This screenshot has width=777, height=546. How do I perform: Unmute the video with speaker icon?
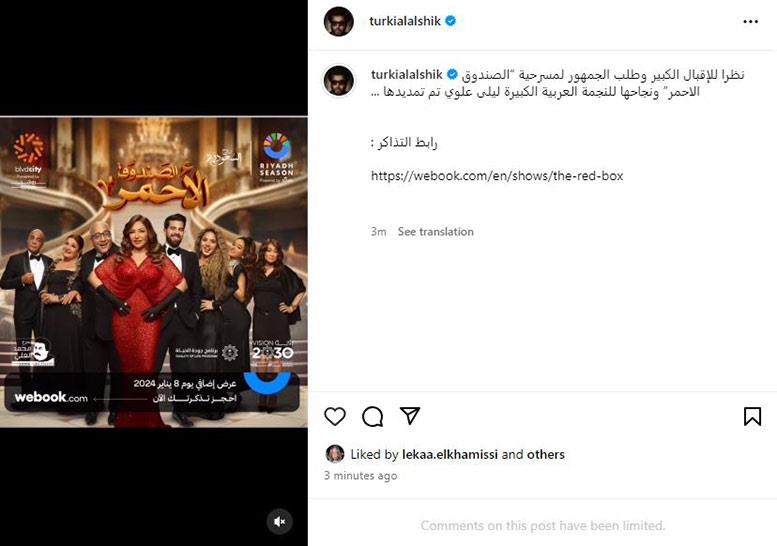coord(279,521)
